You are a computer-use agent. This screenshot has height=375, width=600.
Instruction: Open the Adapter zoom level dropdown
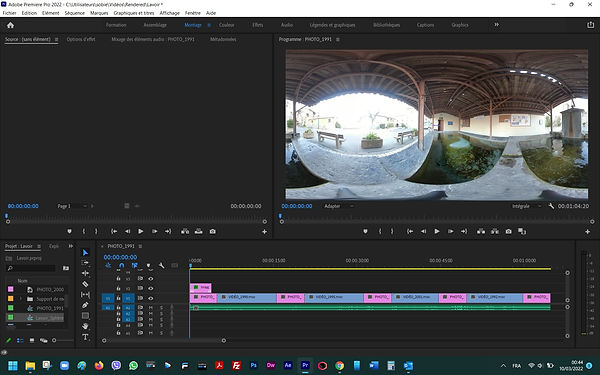click(338, 206)
